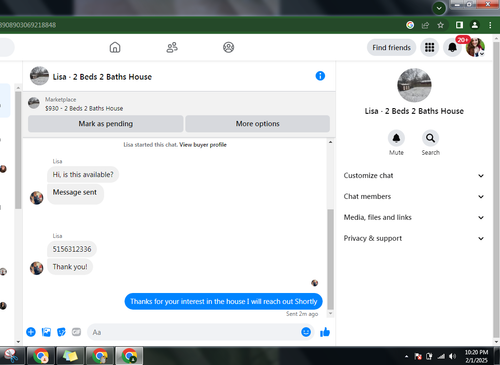Click the listing thumbnail in chat header

click(x=39, y=76)
